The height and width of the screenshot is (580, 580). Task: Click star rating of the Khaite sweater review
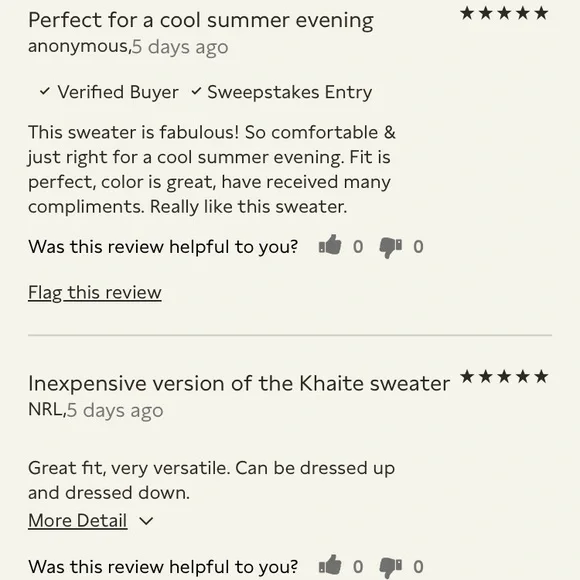click(504, 377)
